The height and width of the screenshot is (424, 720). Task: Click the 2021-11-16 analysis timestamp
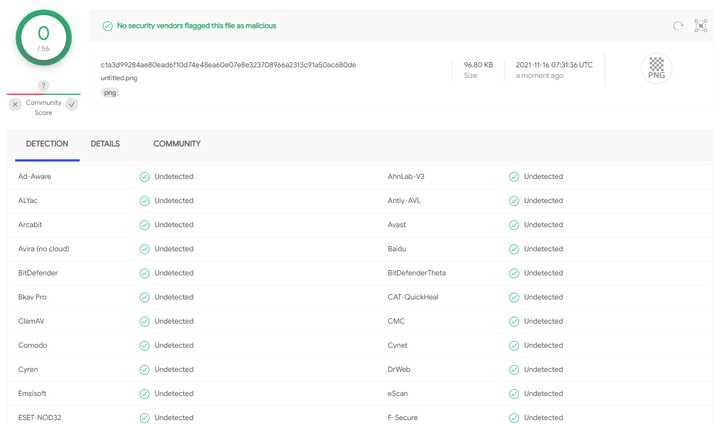coord(553,64)
